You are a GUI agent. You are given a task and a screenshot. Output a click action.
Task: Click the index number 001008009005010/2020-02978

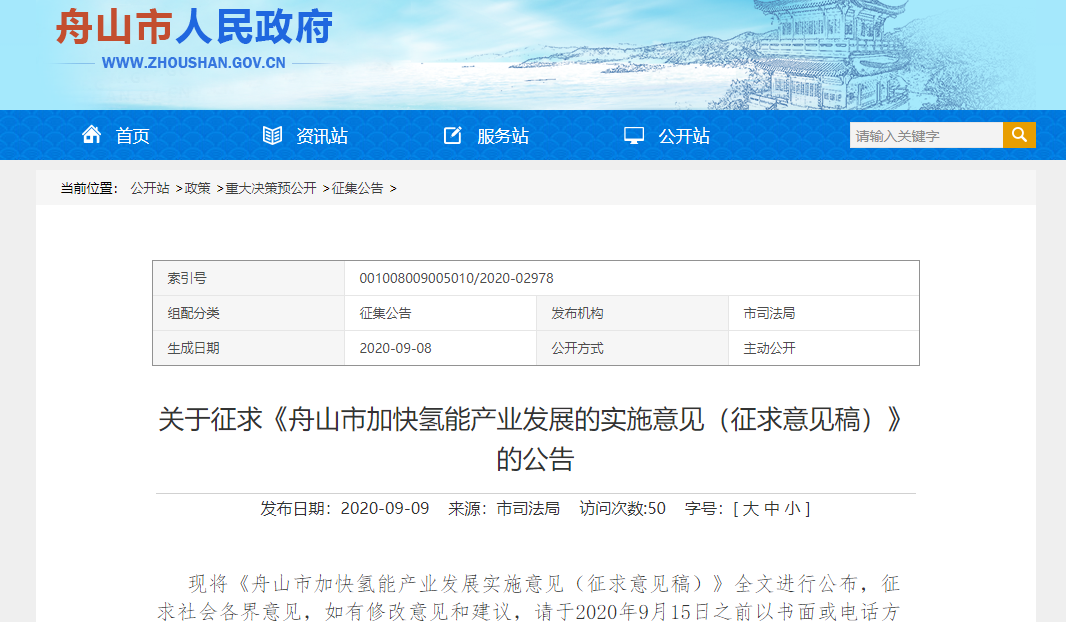pos(456,278)
